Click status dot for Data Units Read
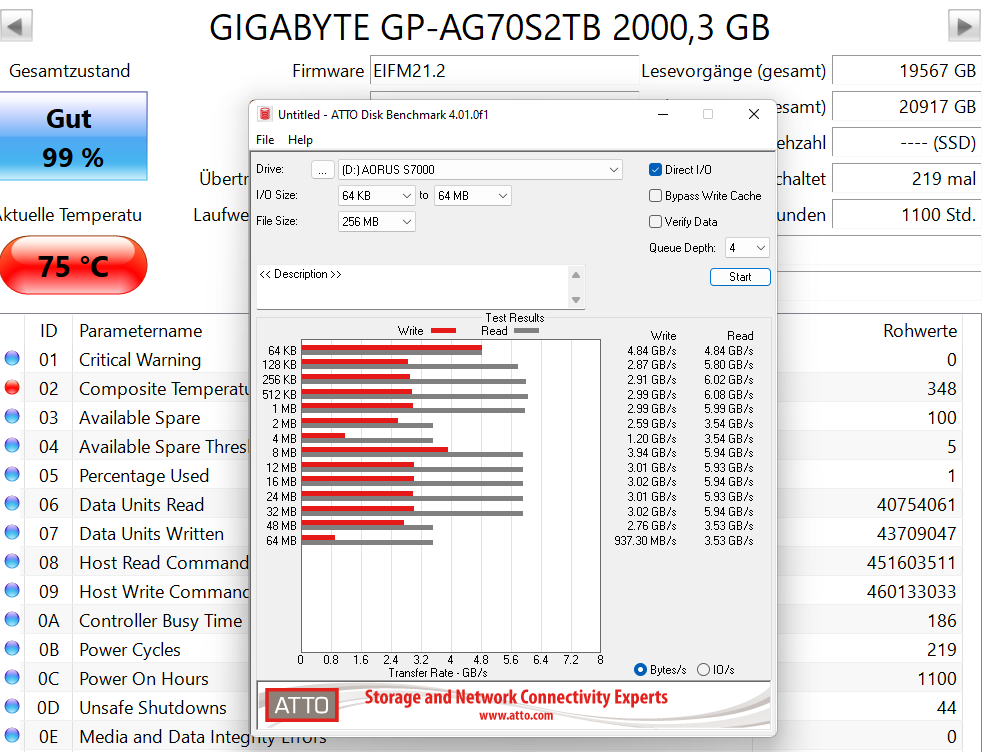 (12, 503)
